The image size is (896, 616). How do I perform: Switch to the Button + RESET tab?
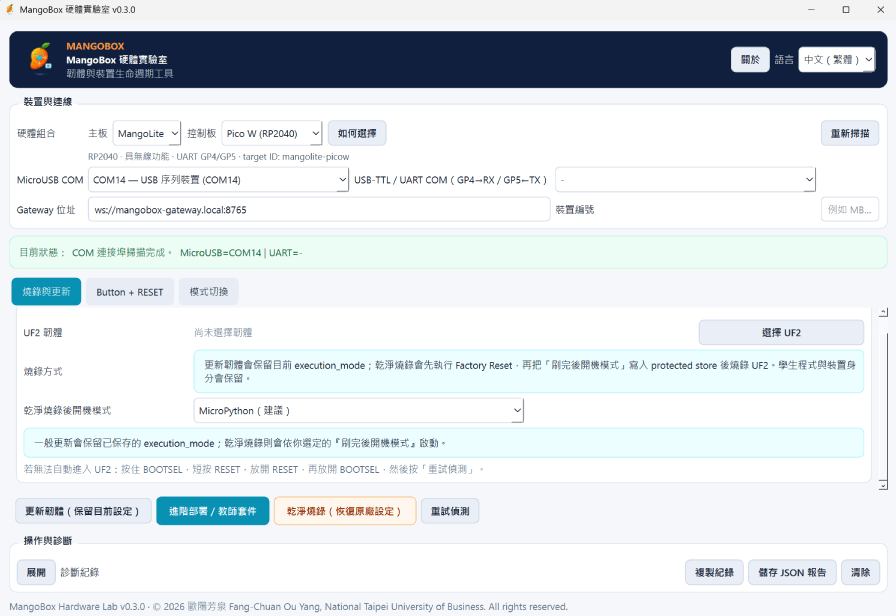coord(130,292)
